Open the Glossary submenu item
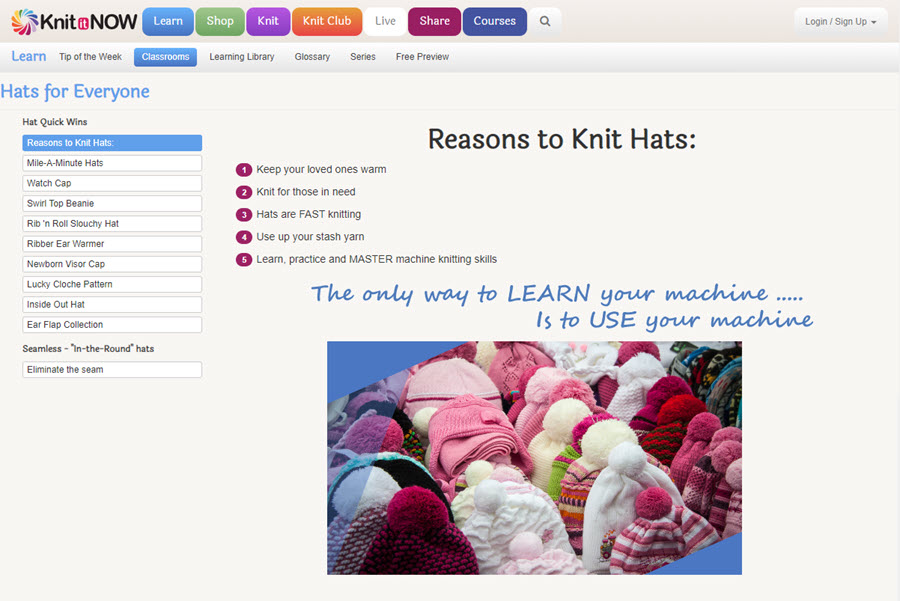Viewport: 900px width, 601px height. 312,57
